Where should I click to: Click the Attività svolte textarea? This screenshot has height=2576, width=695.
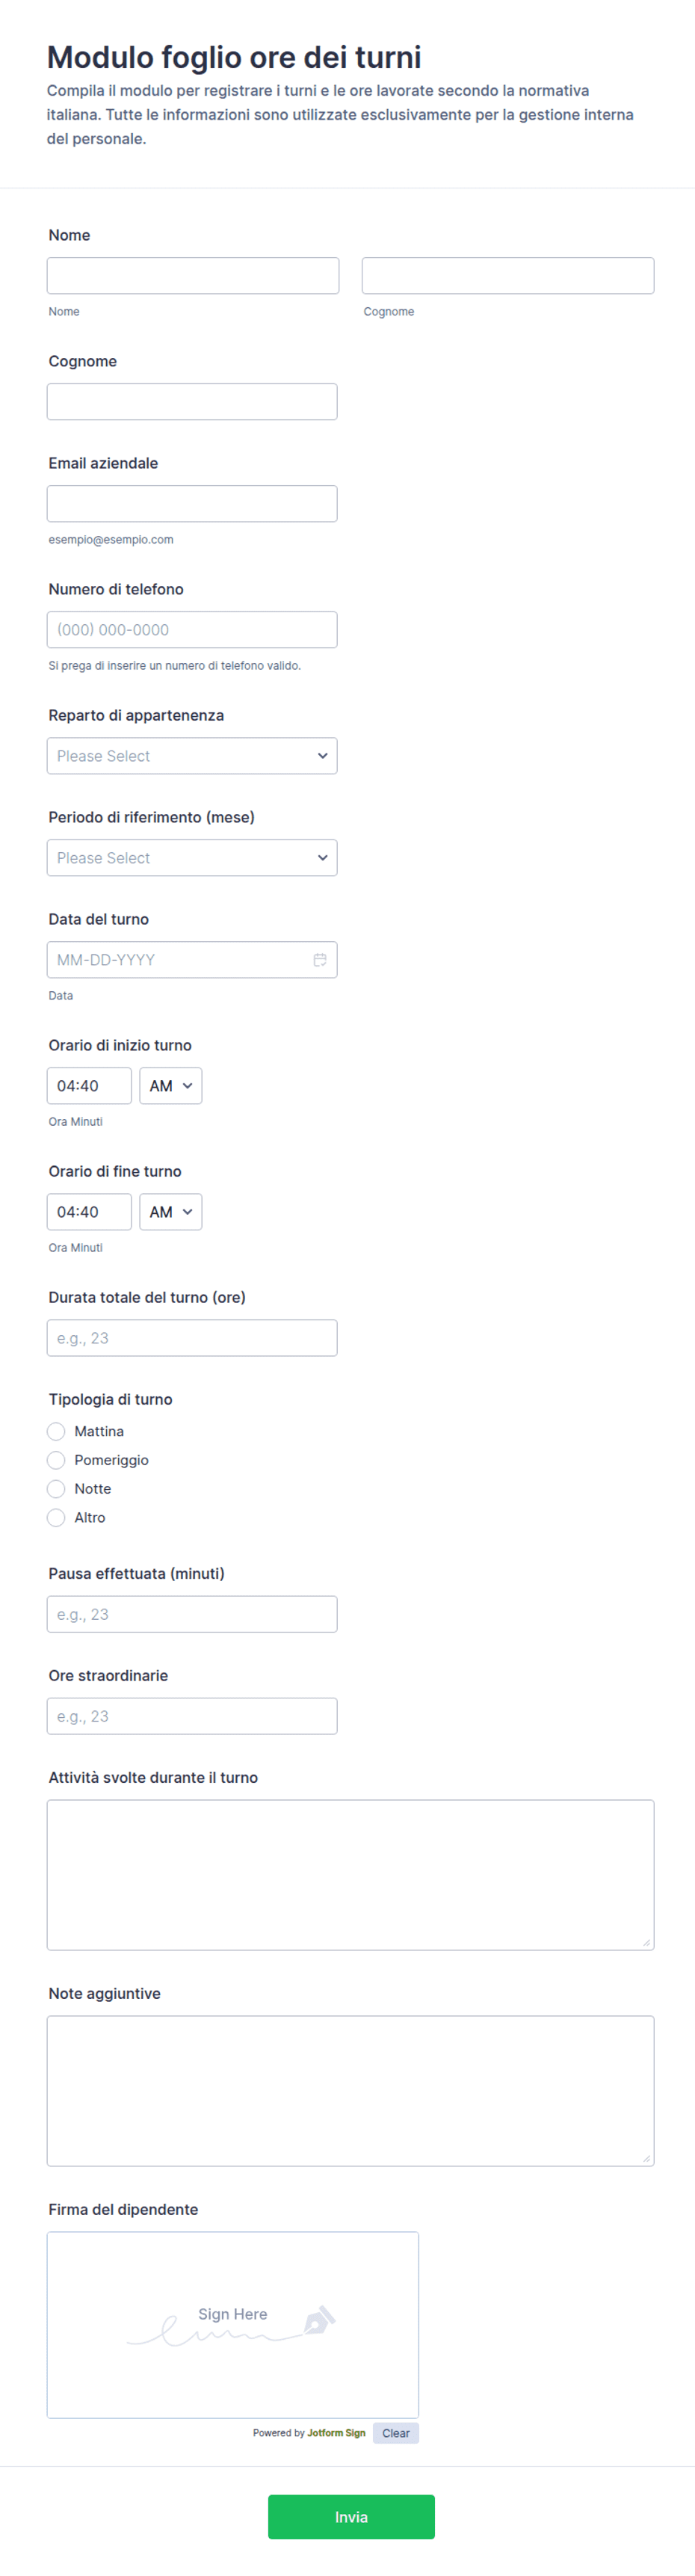pyautogui.click(x=351, y=1875)
